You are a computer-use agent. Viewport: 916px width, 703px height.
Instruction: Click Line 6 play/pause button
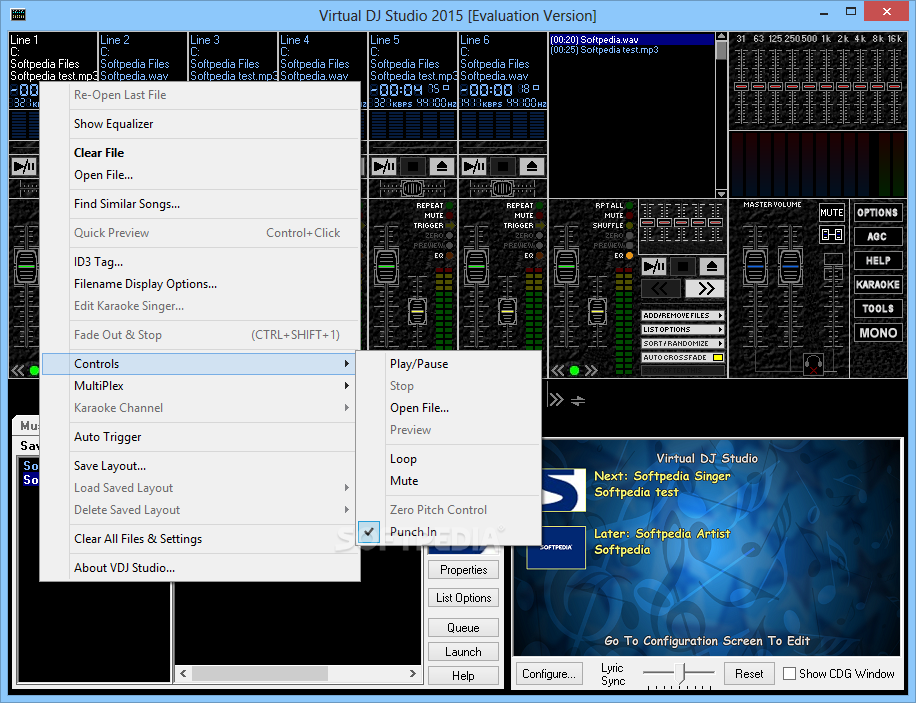pos(474,167)
